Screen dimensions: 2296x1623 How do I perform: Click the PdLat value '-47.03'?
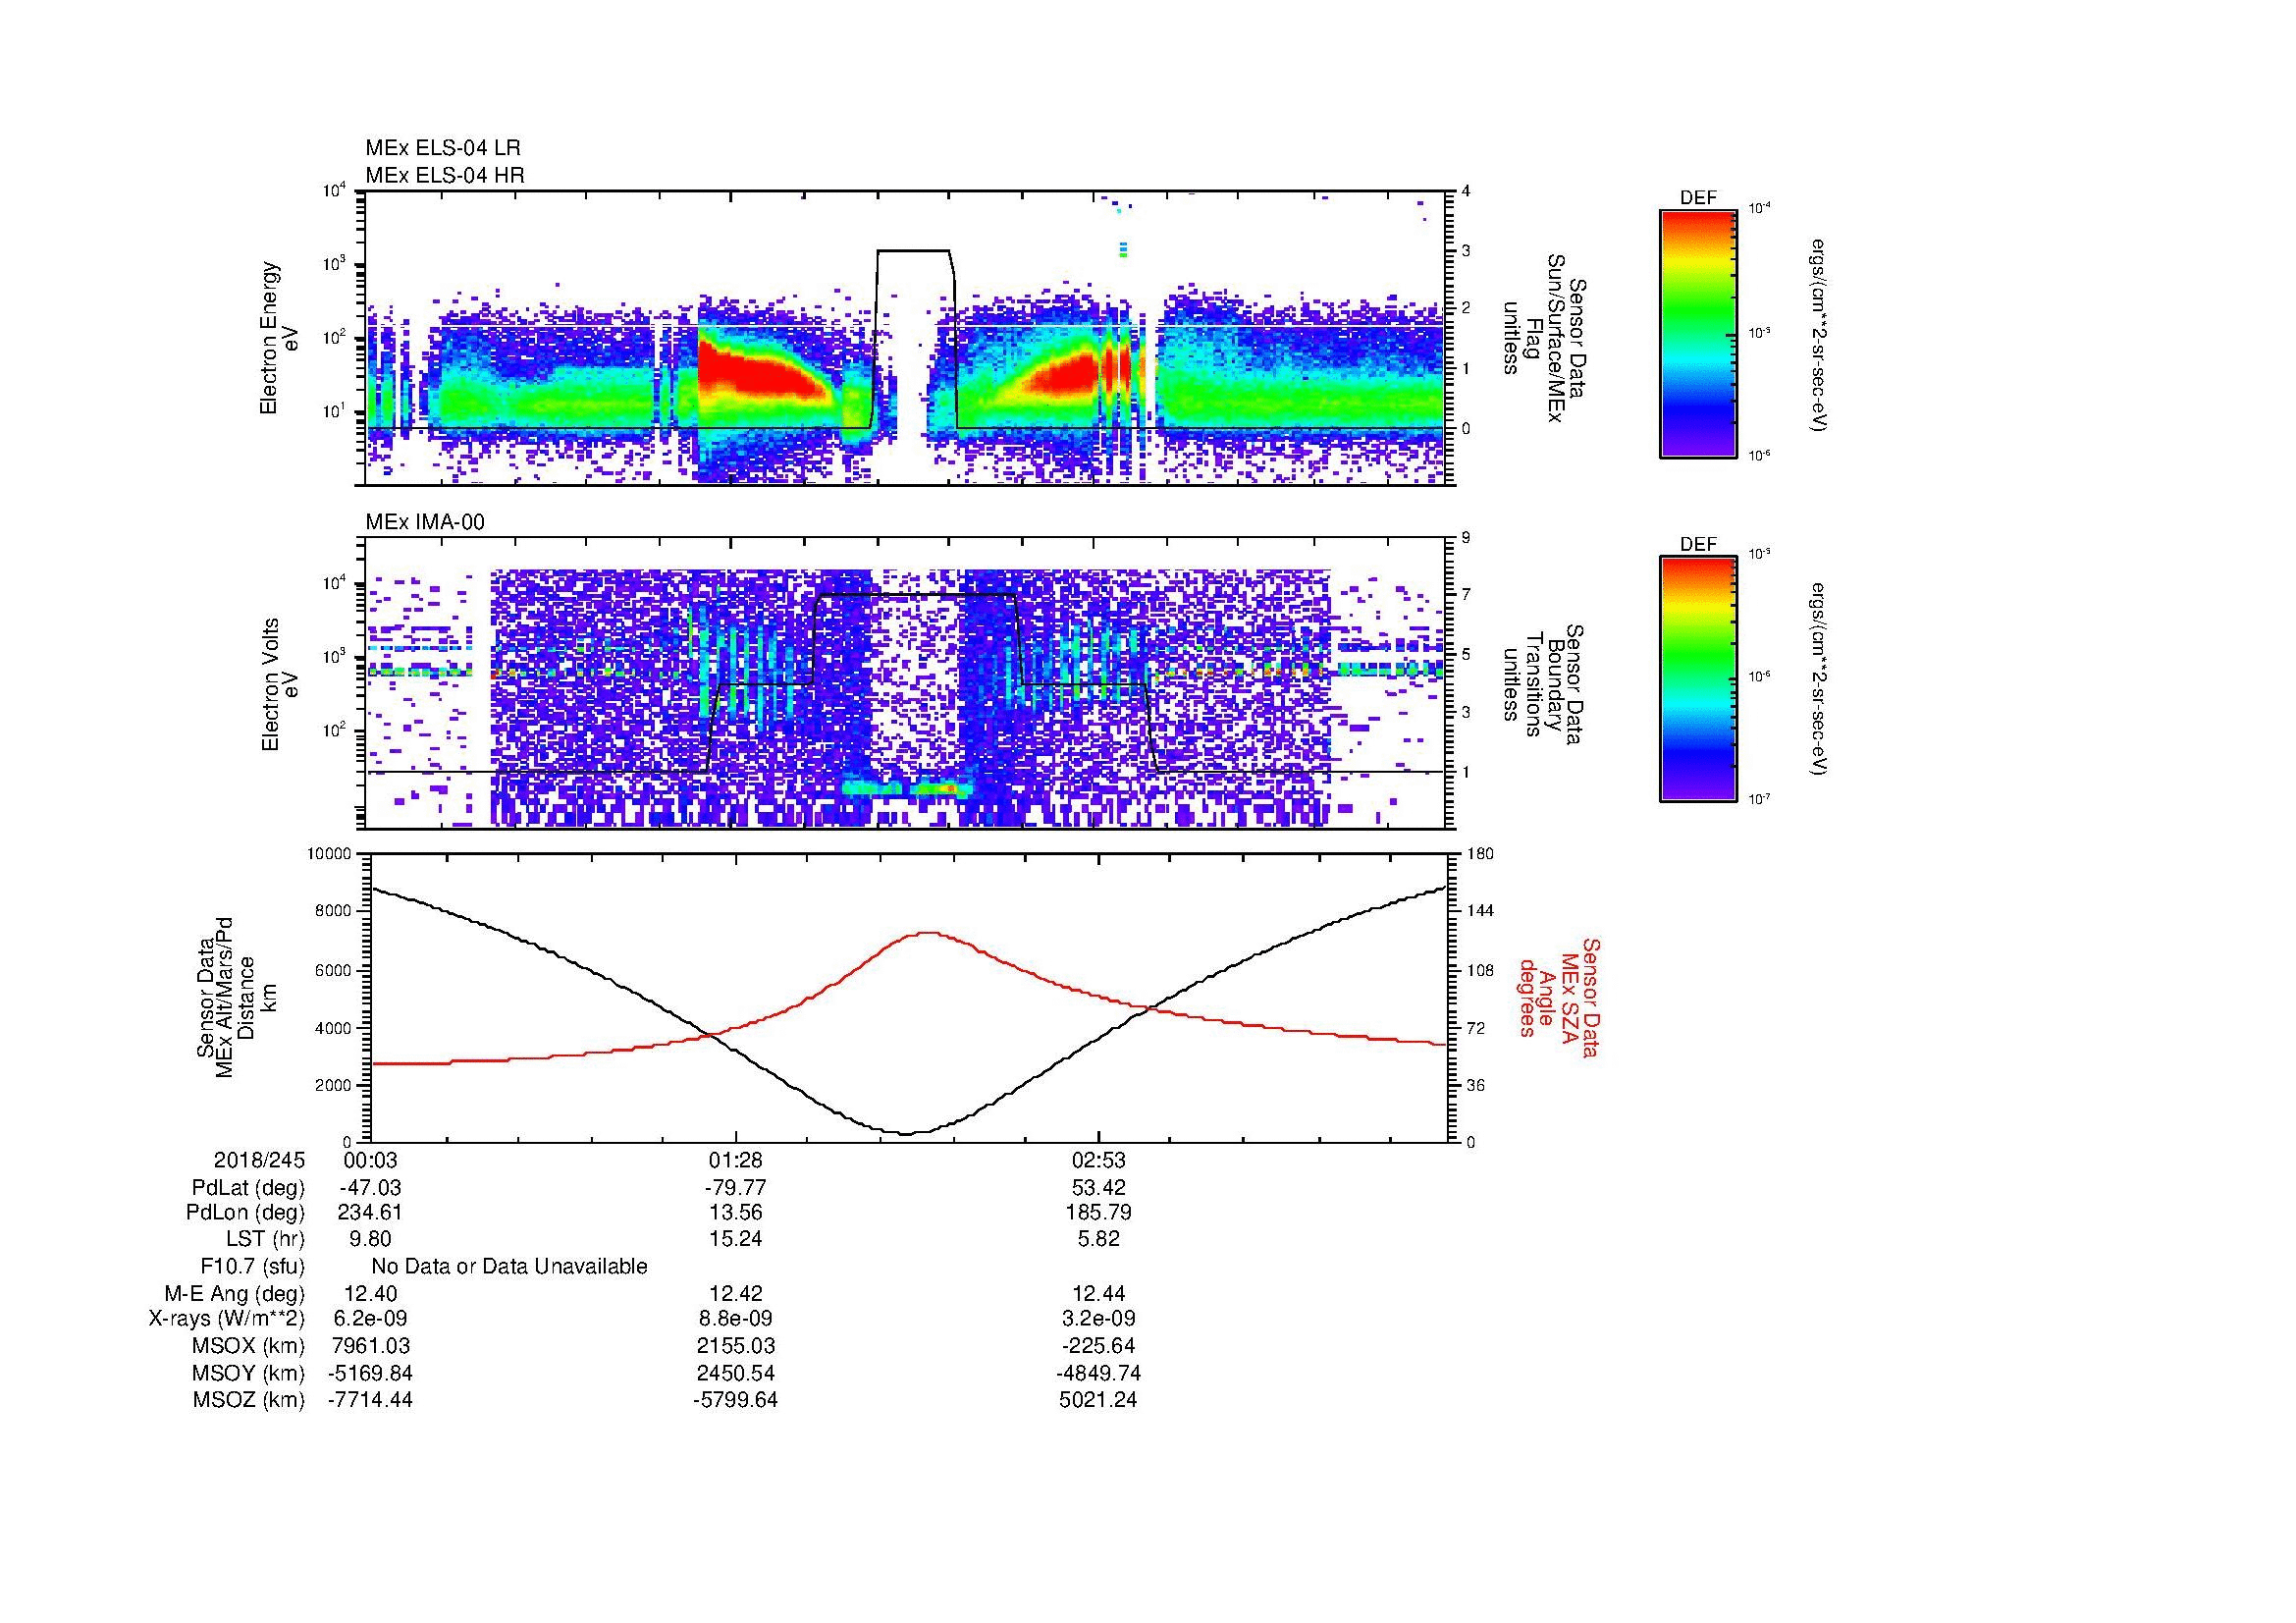pos(370,1188)
